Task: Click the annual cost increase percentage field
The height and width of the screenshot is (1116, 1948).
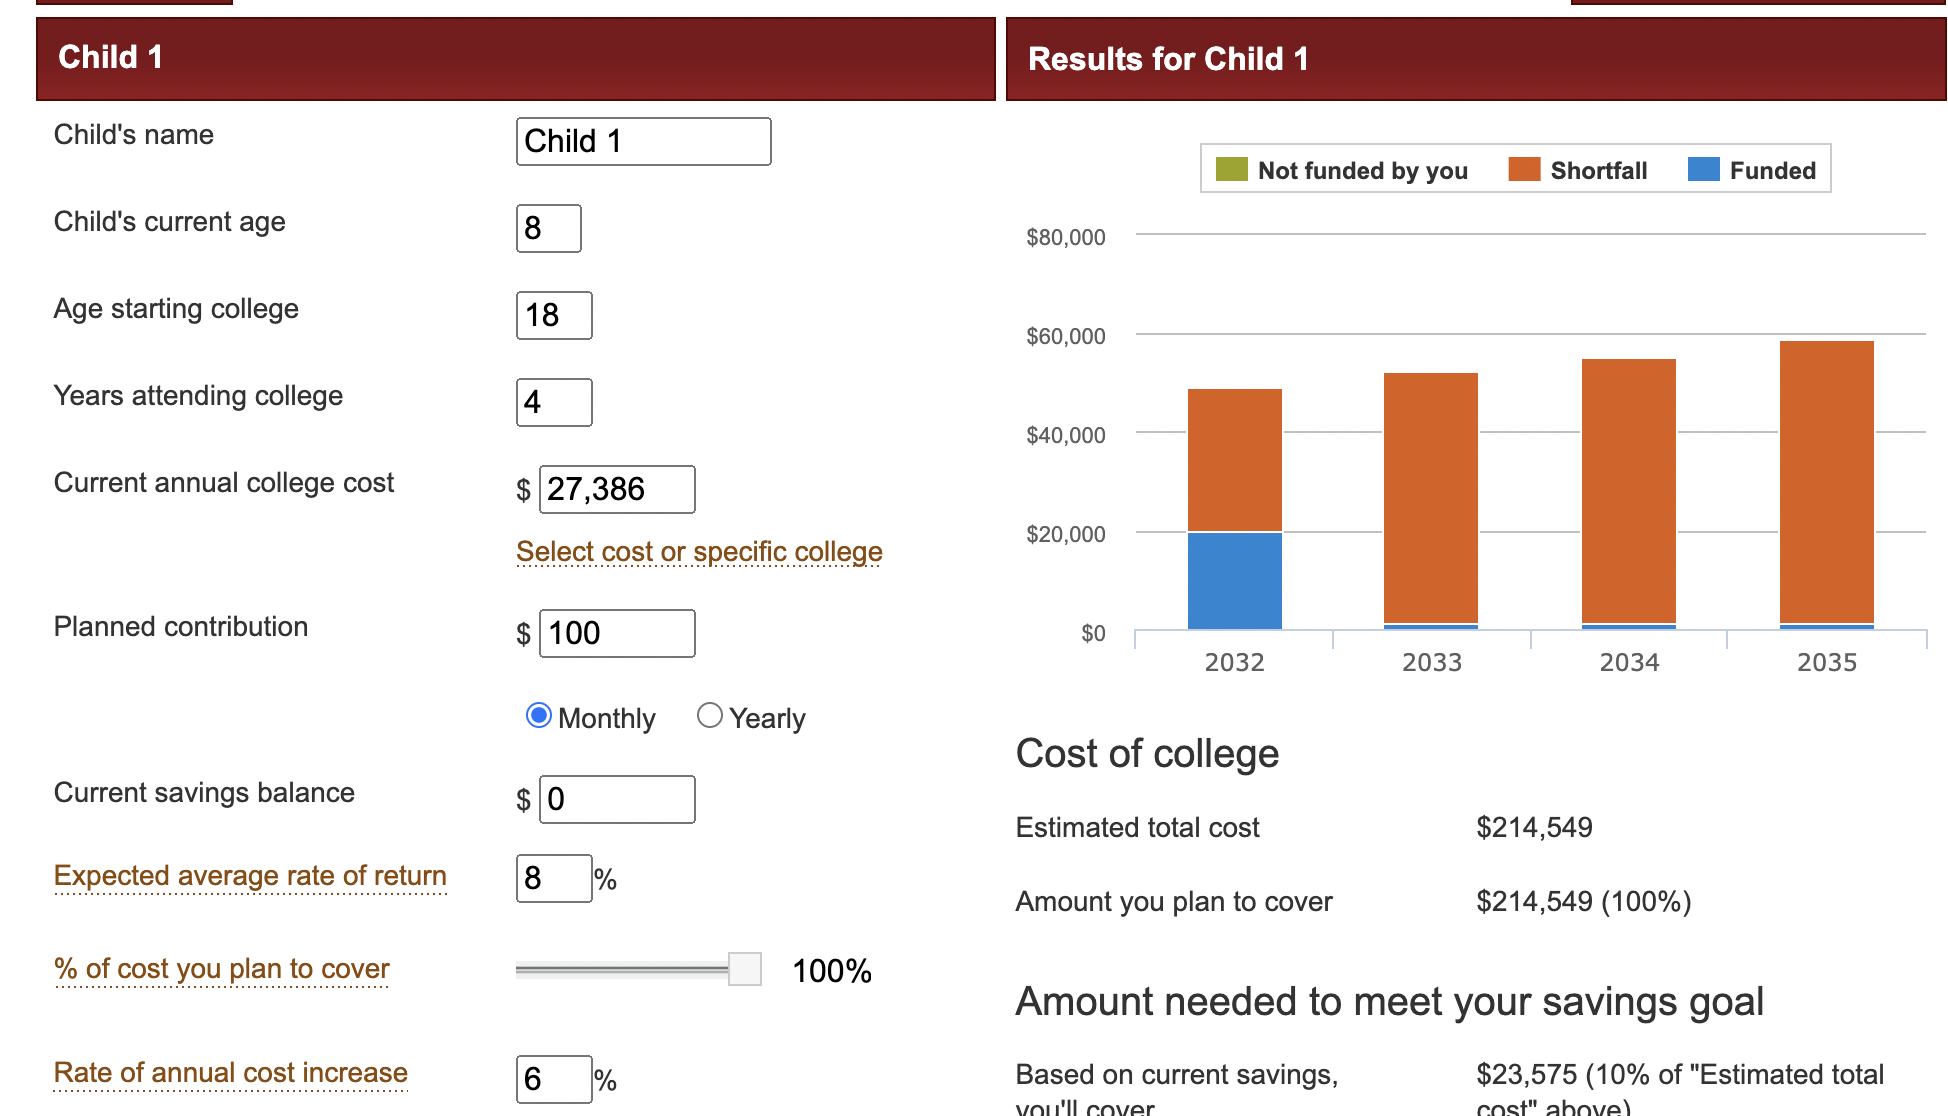Action: click(x=554, y=1079)
